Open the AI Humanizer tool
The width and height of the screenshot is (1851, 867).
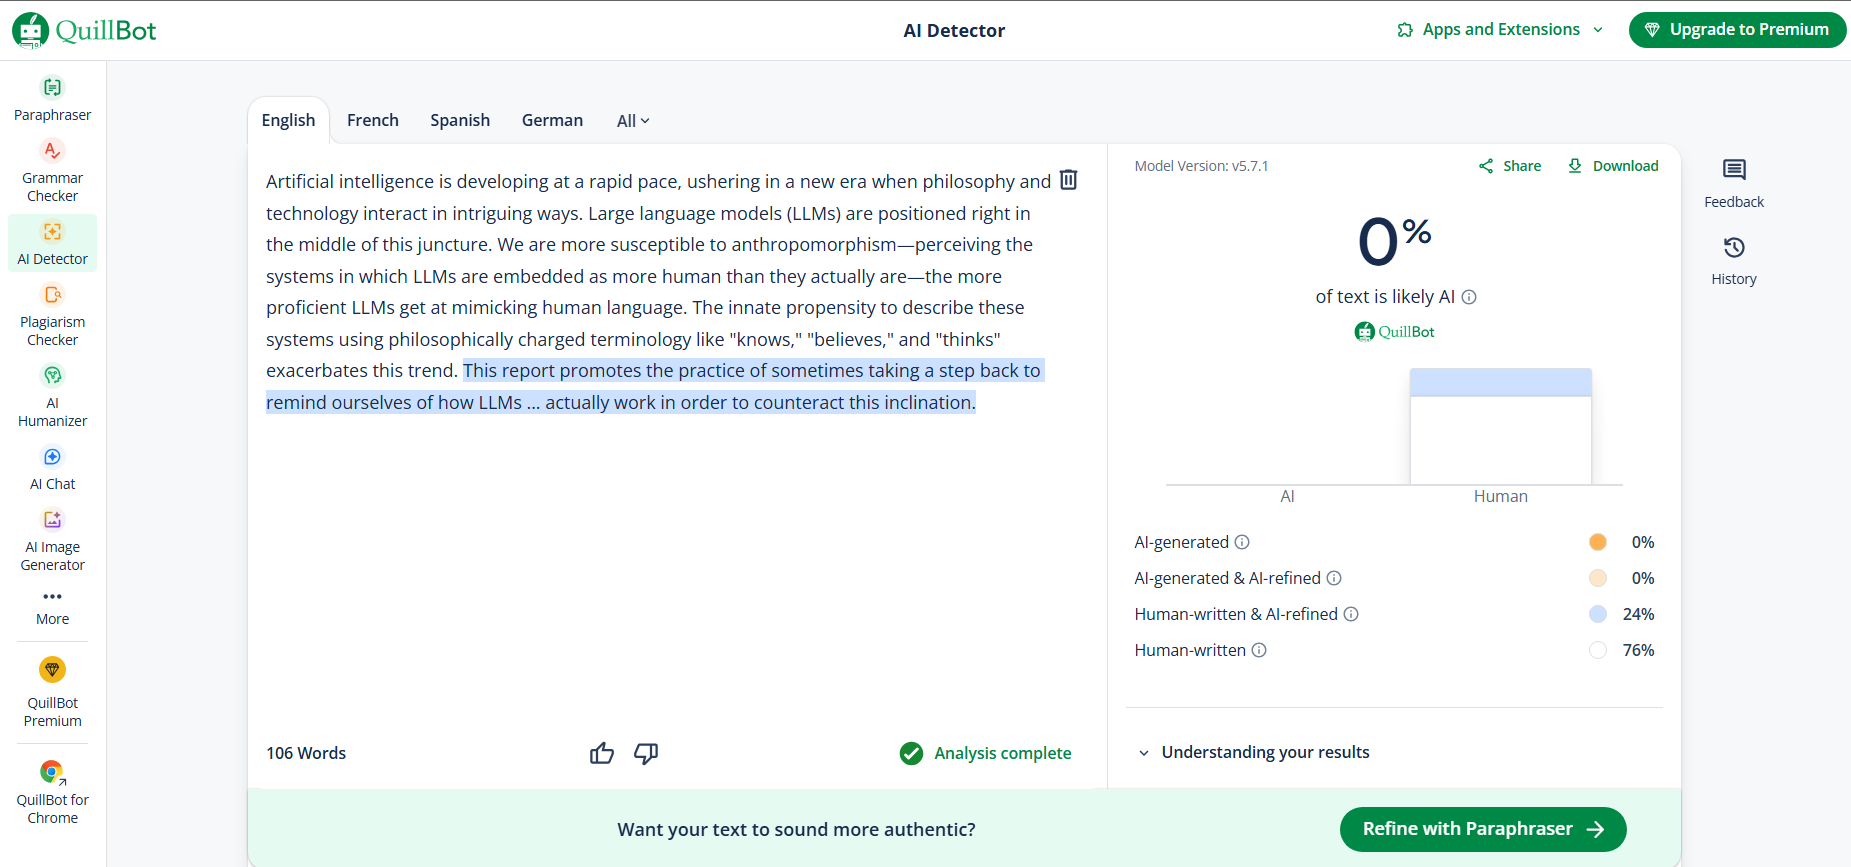pos(52,376)
